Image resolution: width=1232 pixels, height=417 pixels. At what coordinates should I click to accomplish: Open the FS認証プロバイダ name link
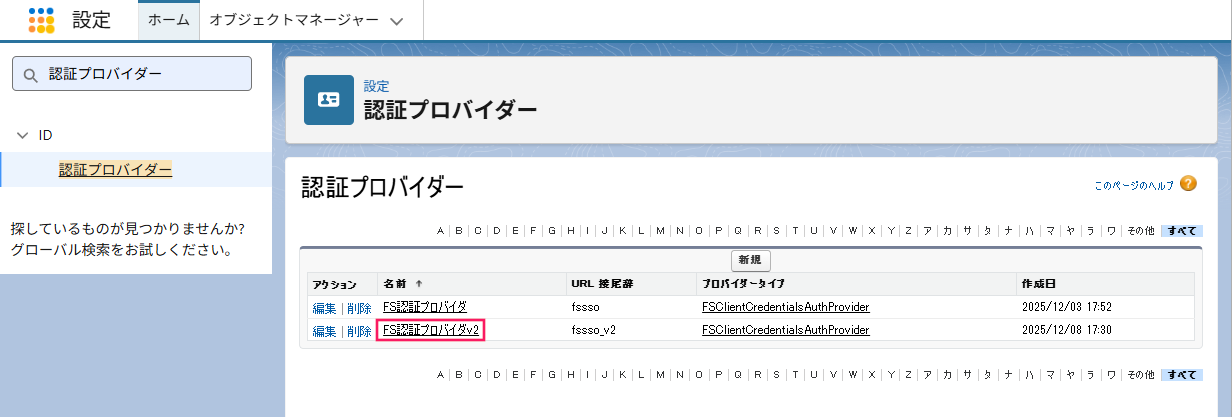coord(425,307)
